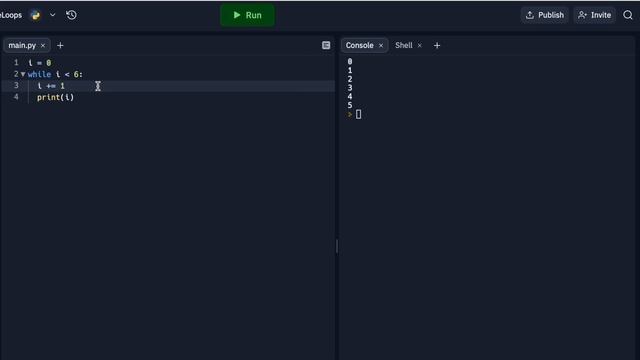The image size is (640, 360).
Task: Open the search magnifier icon
Action: (628, 15)
